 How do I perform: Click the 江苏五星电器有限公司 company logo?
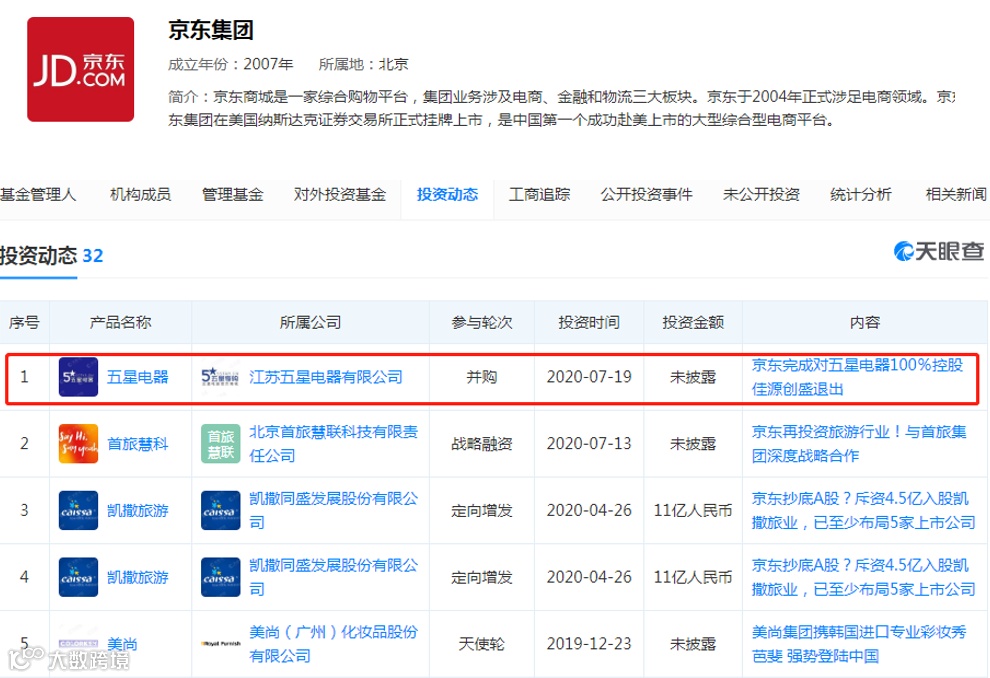pos(220,377)
